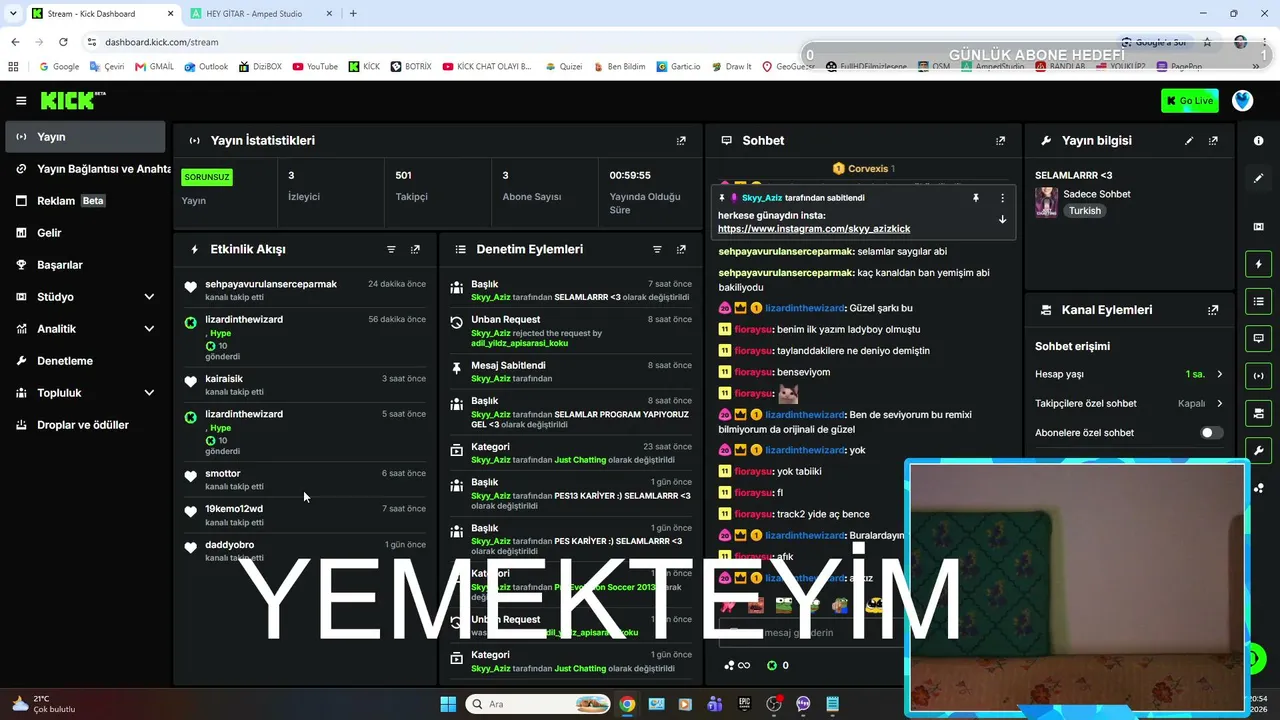Select the Unban Request moderation entry

571,331
